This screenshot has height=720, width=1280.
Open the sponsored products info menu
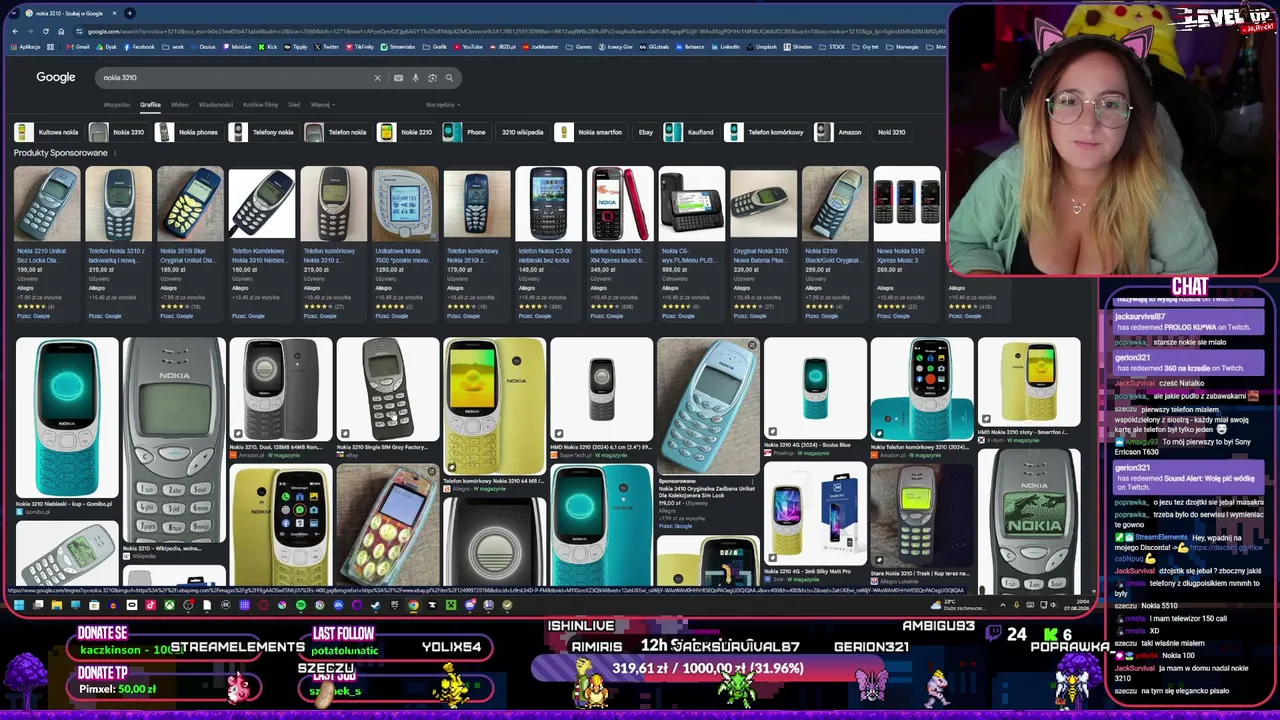(115, 153)
